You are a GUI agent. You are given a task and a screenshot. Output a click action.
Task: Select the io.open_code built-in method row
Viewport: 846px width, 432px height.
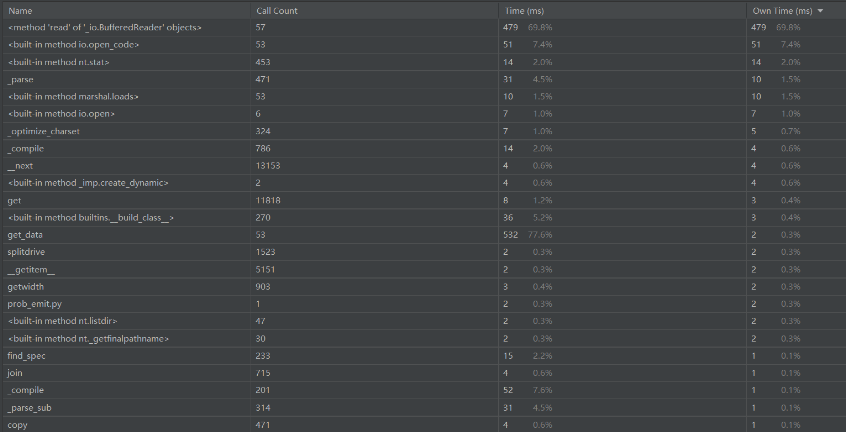[x=423, y=44]
